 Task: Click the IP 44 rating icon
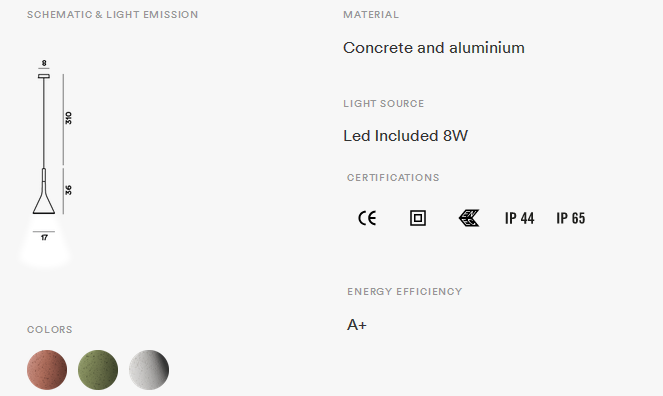click(520, 218)
